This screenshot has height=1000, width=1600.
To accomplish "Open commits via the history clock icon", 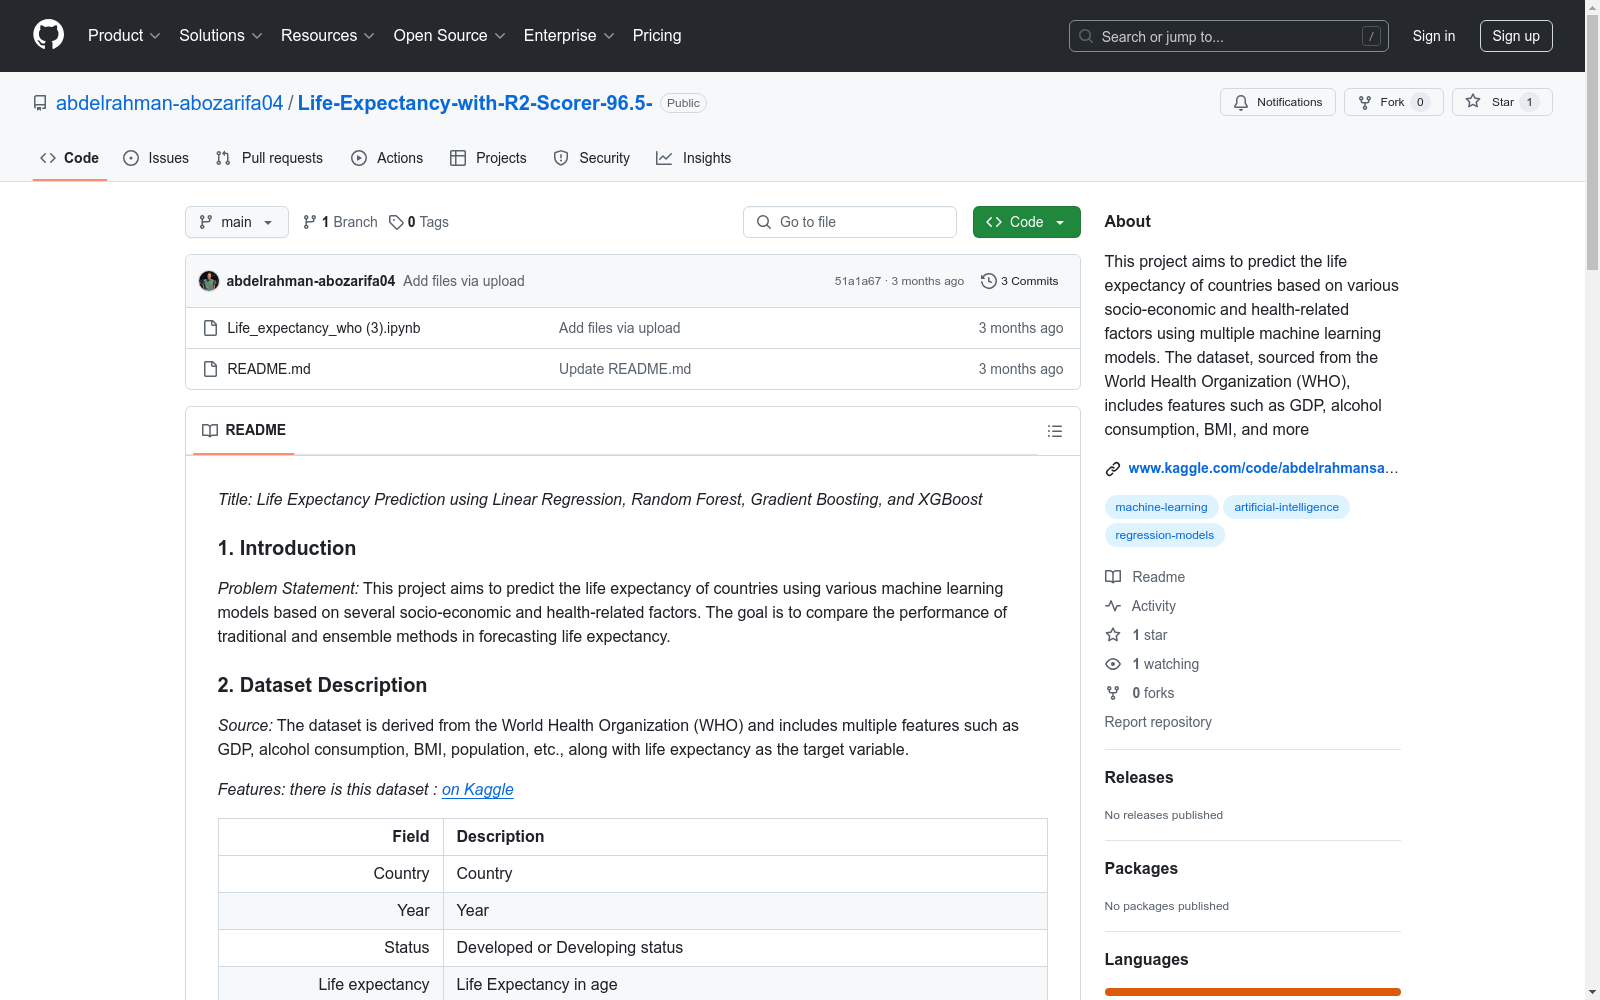I will click(x=989, y=281).
